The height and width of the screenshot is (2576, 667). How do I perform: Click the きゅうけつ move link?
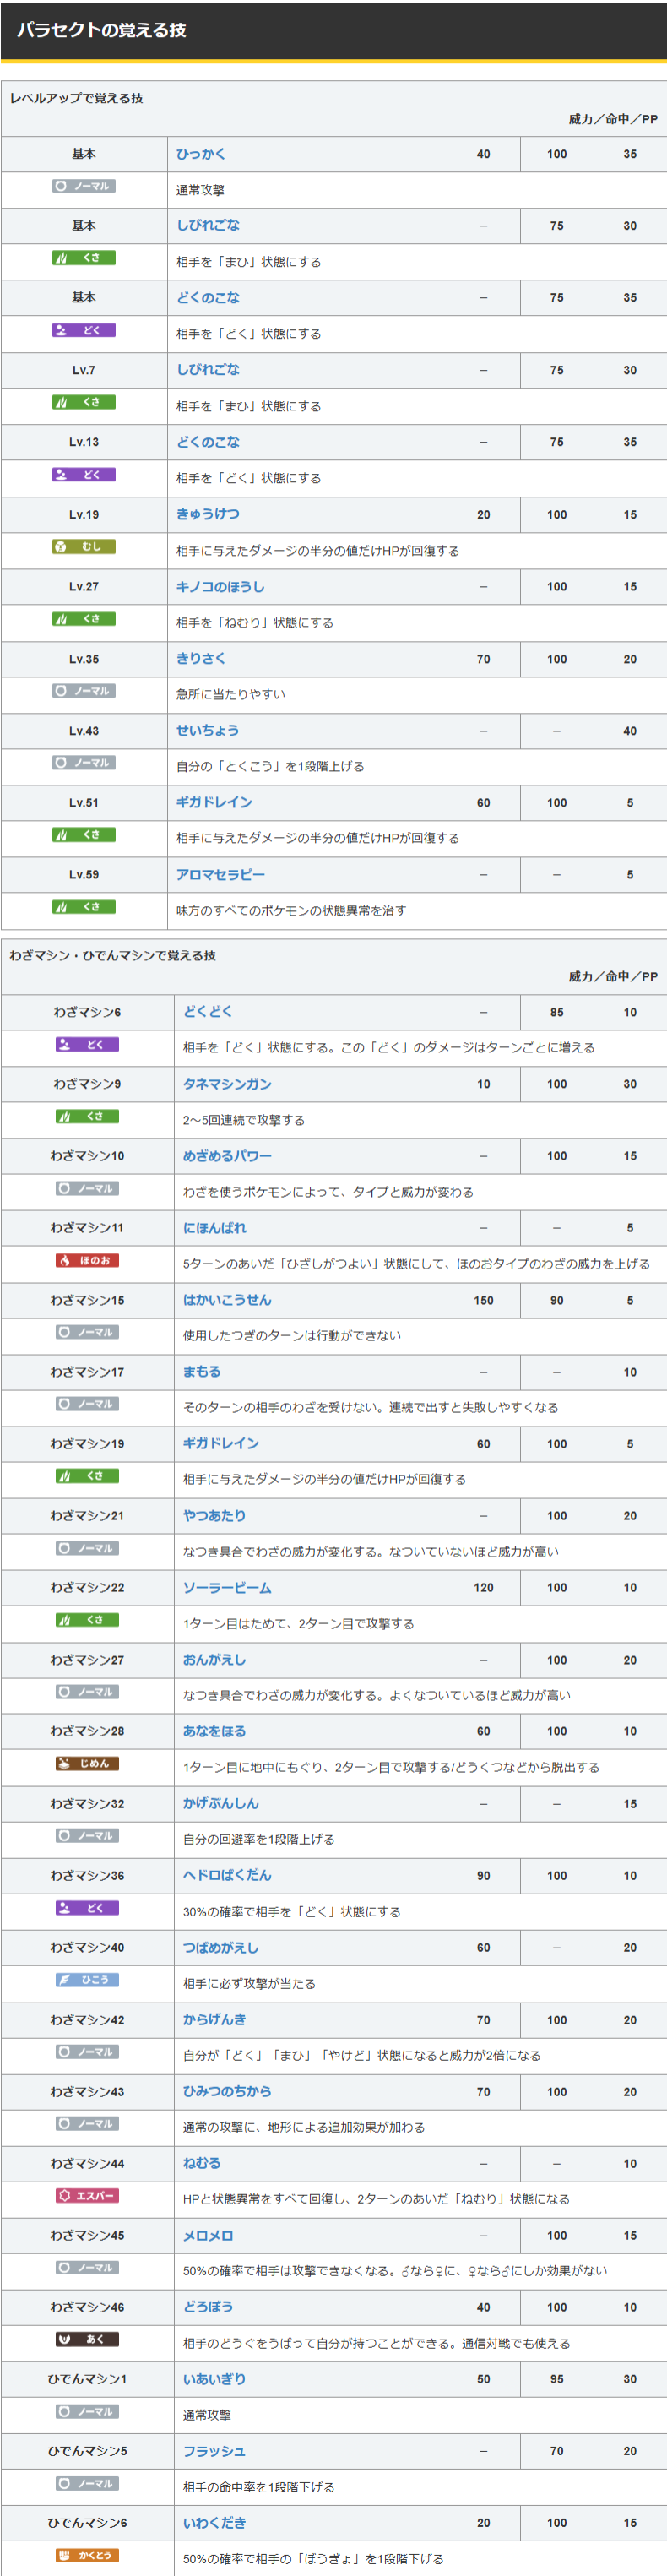pos(208,514)
